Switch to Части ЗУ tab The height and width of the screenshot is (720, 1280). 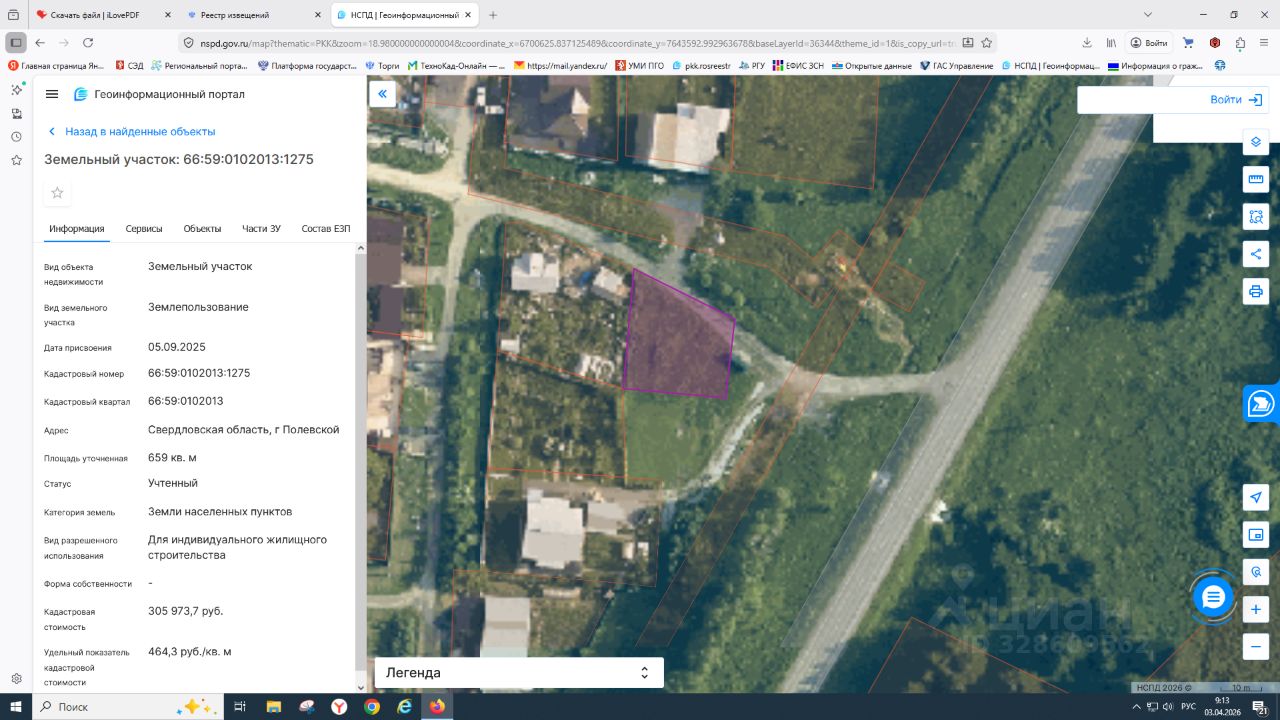click(x=261, y=229)
